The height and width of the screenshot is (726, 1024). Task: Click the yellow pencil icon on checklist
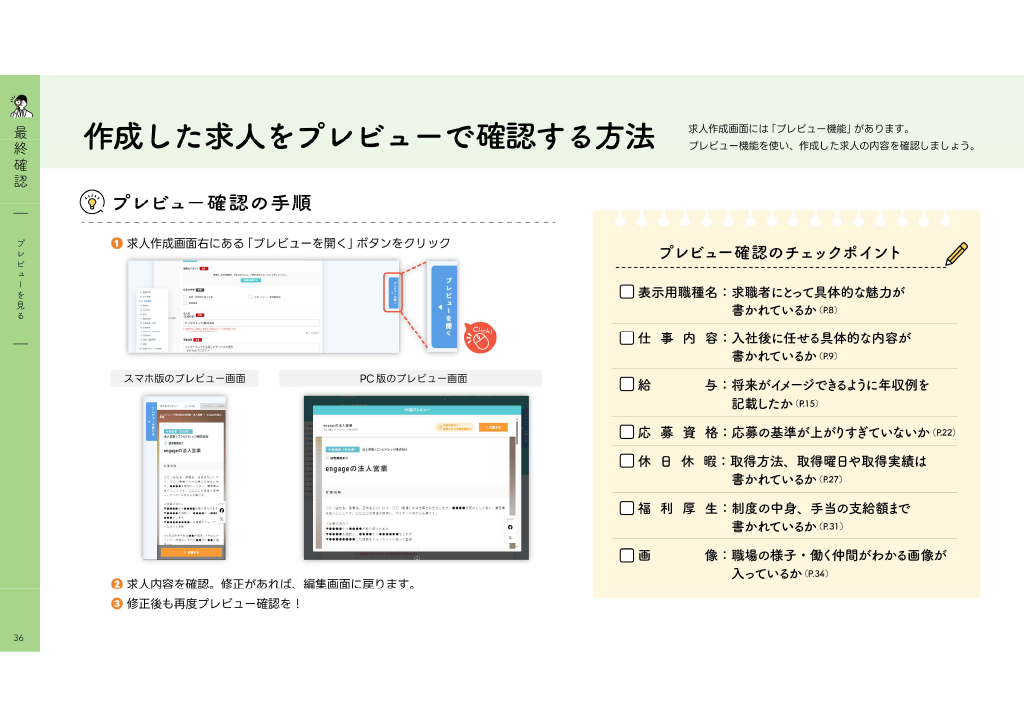[956, 254]
